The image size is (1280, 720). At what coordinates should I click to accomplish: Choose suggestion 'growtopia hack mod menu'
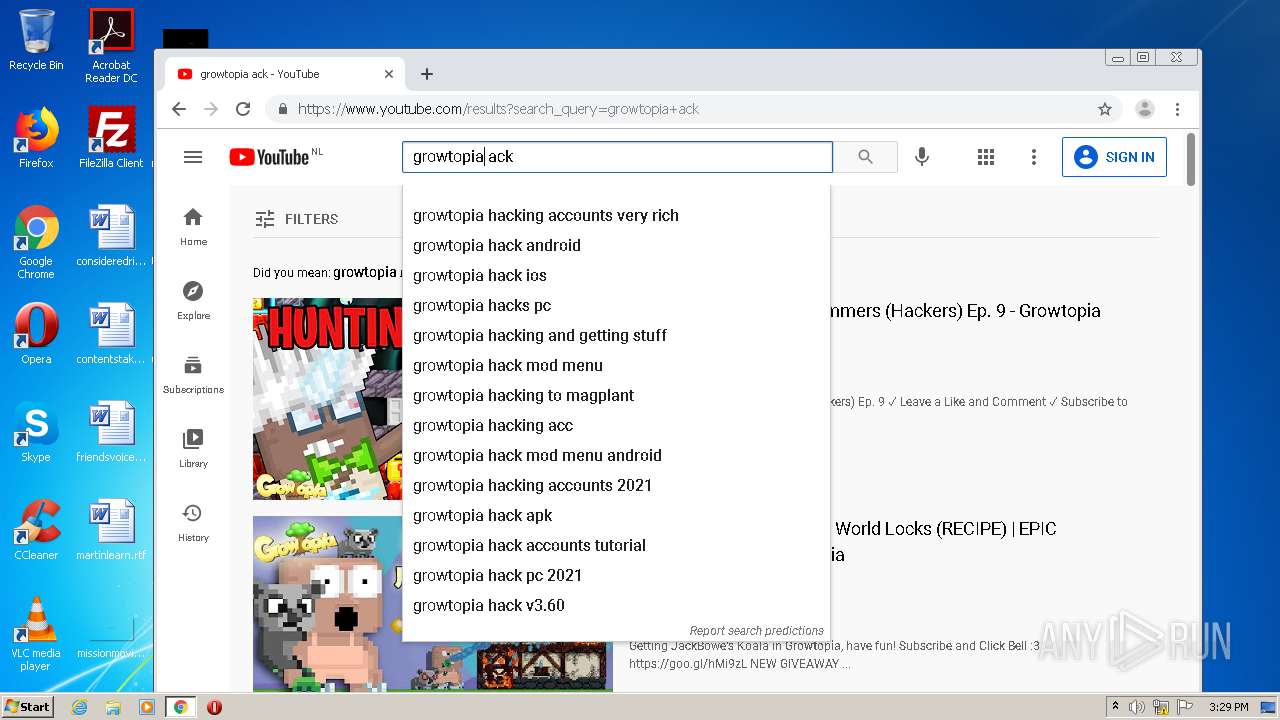[616, 365]
